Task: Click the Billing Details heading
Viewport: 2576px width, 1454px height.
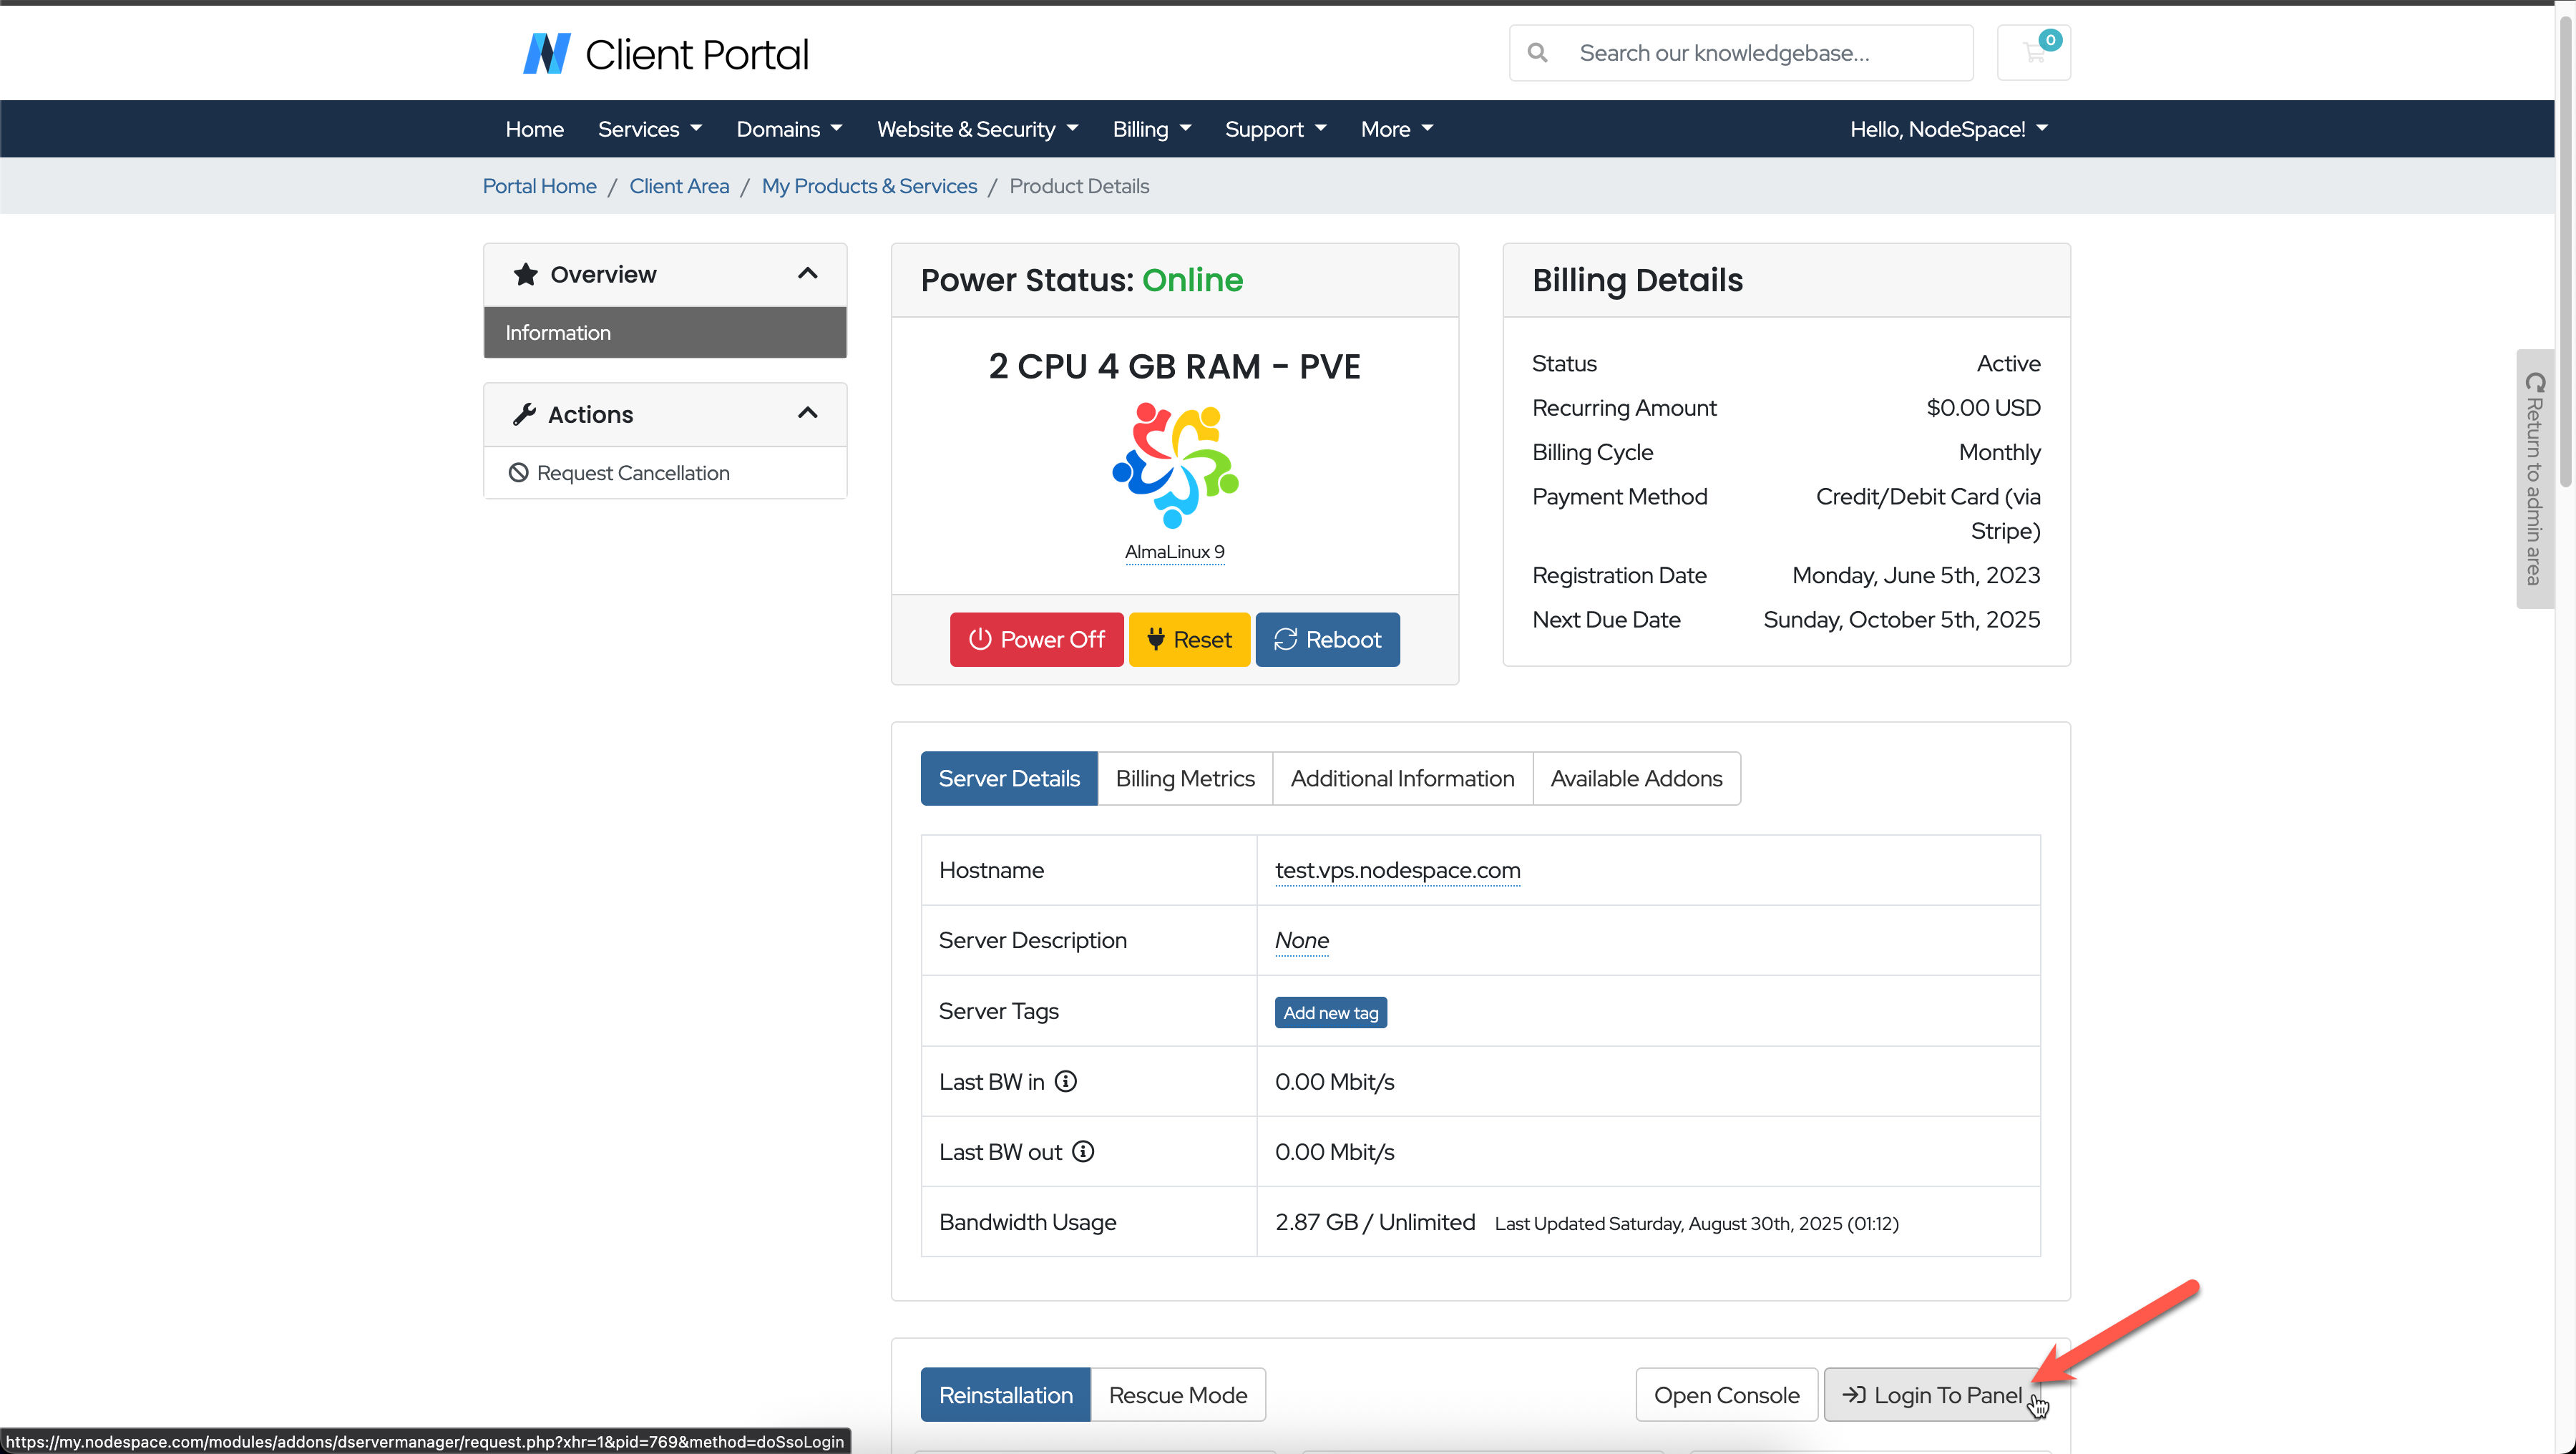Action: pos(1637,280)
